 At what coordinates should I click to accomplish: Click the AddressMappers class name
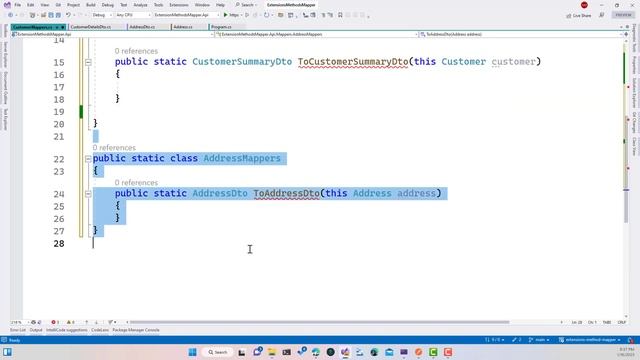pos(242,158)
